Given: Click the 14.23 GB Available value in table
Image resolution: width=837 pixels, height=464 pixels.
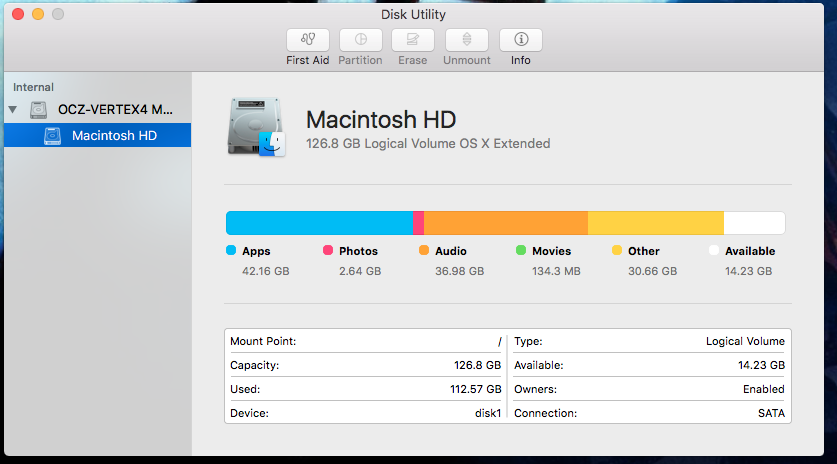Looking at the screenshot, I should click(x=761, y=365).
